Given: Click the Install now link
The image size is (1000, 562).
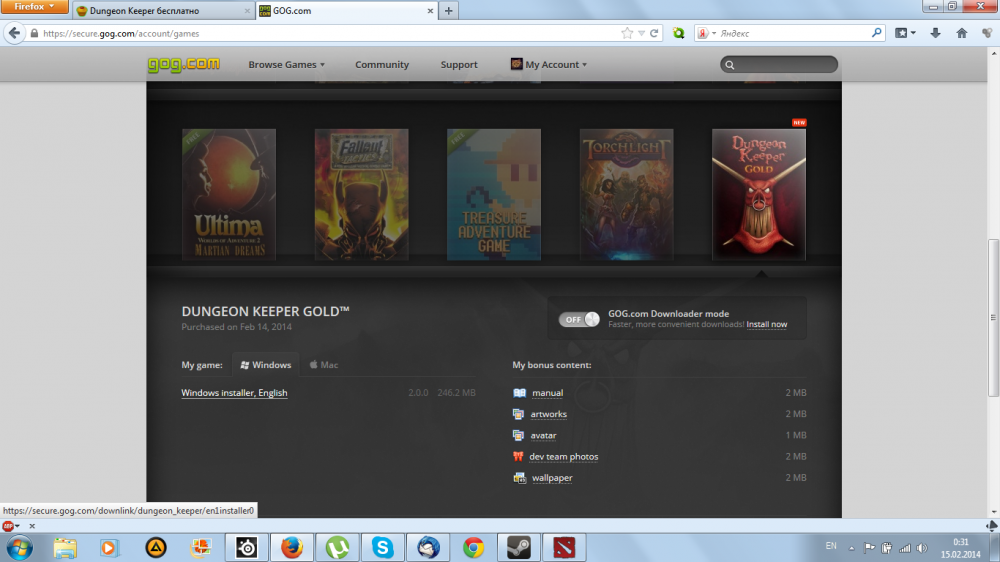Looking at the screenshot, I should coord(767,325).
